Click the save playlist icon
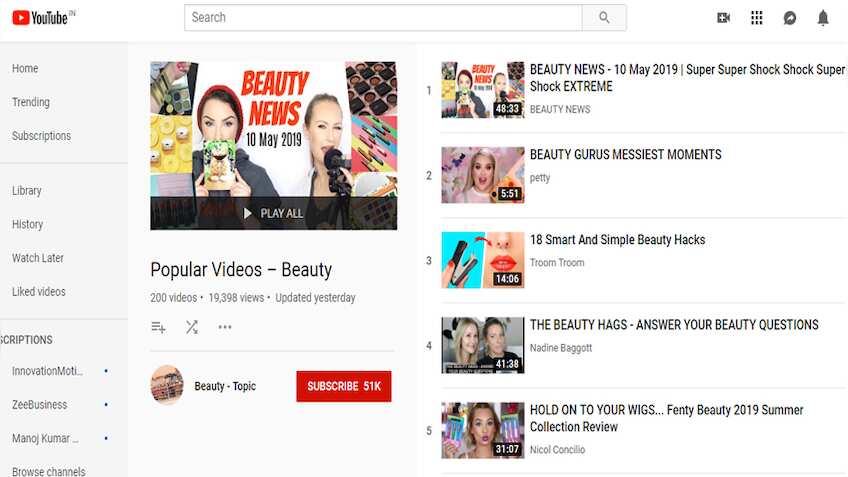The height and width of the screenshot is (477, 848). (158, 327)
